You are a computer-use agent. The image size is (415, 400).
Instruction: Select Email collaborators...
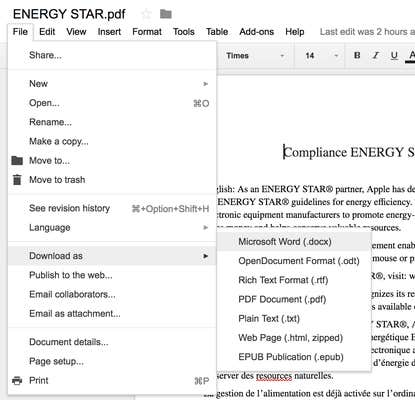pyautogui.click(x=112, y=295)
